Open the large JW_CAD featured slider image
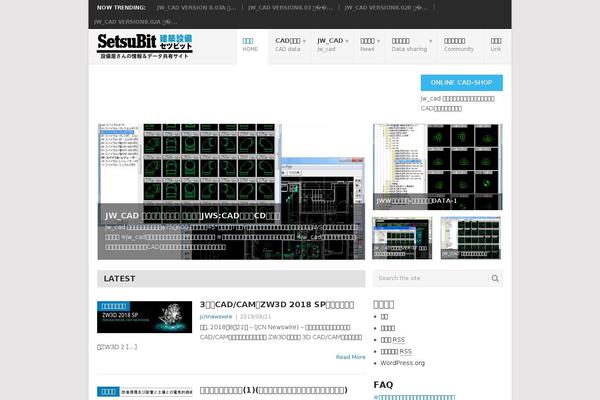 [x=231, y=191]
